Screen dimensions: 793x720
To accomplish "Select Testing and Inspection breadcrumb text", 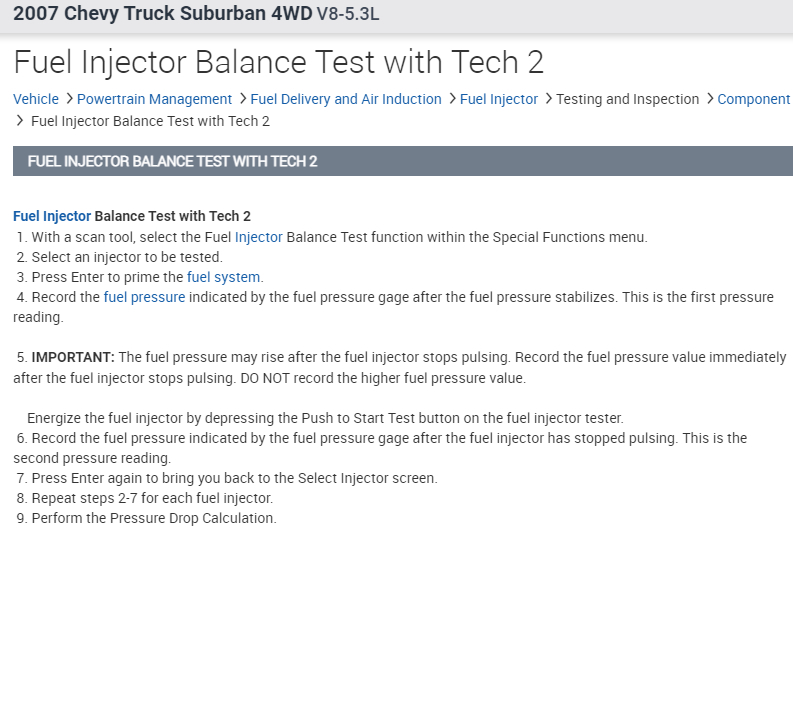I will click(627, 99).
